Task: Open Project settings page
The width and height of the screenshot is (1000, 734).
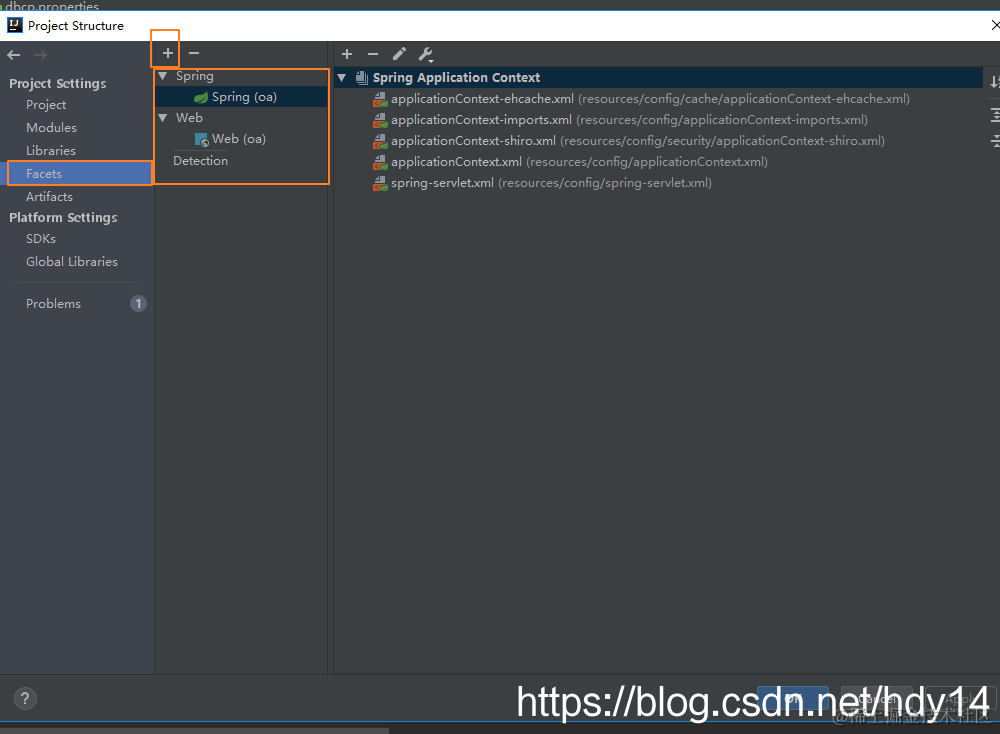Action: point(46,105)
